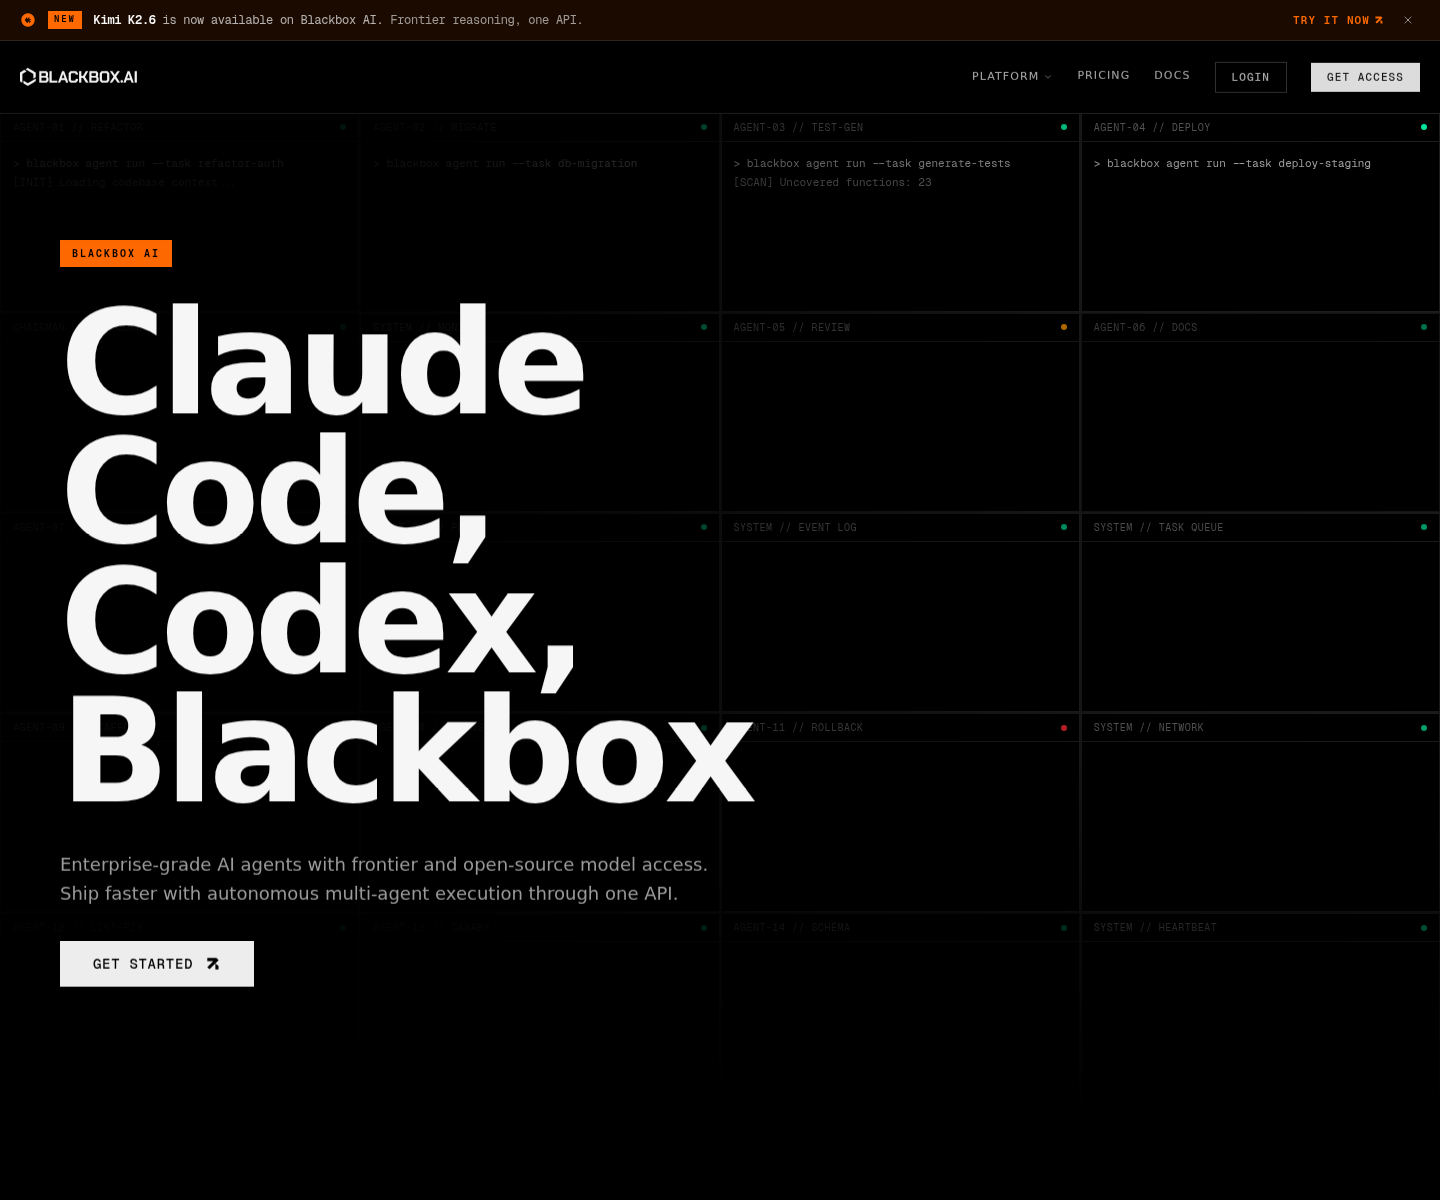Click the Login button

click(x=1250, y=77)
